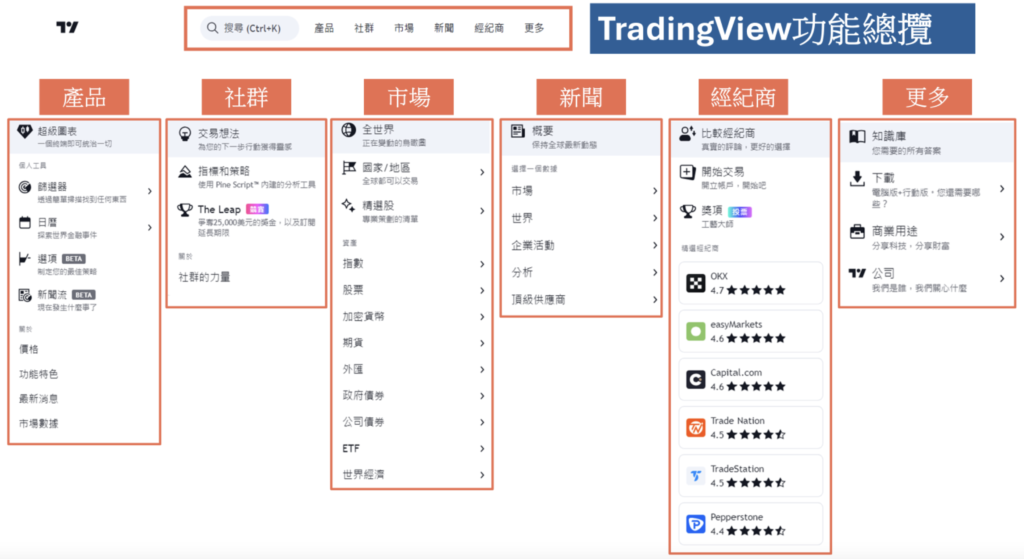Click the 交易想法 lightbulb icon

click(185, 134)
